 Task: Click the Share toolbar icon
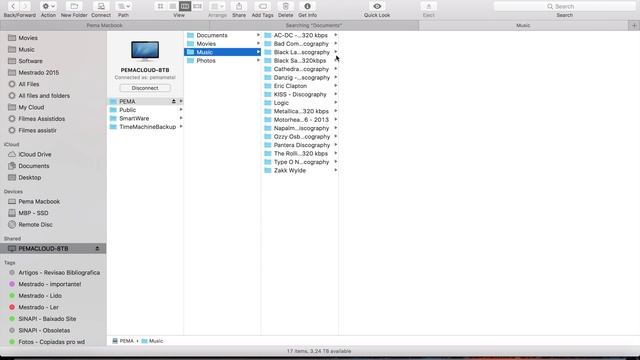239,6
